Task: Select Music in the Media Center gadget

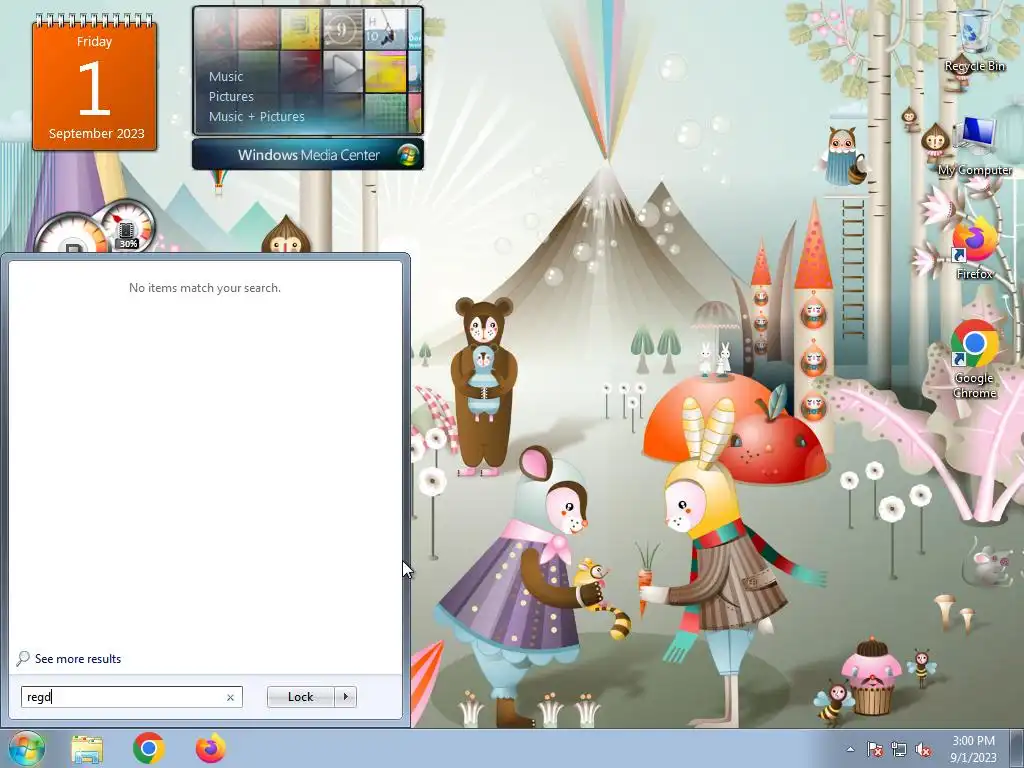Action: [226, 76]
